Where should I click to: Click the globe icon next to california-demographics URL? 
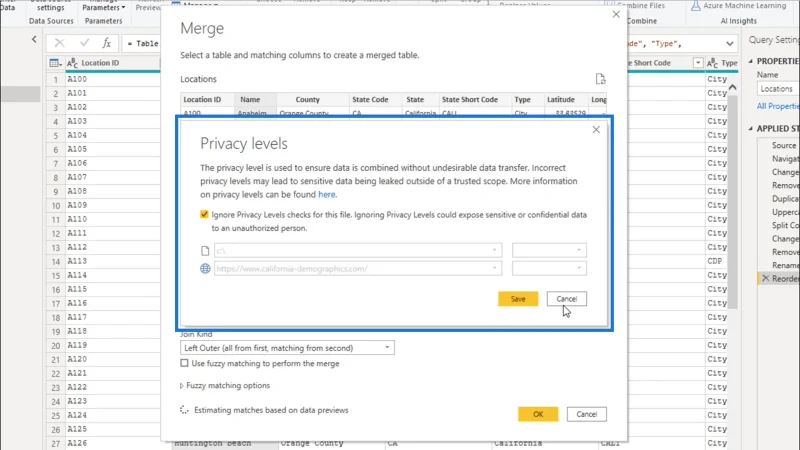[205, 268]
